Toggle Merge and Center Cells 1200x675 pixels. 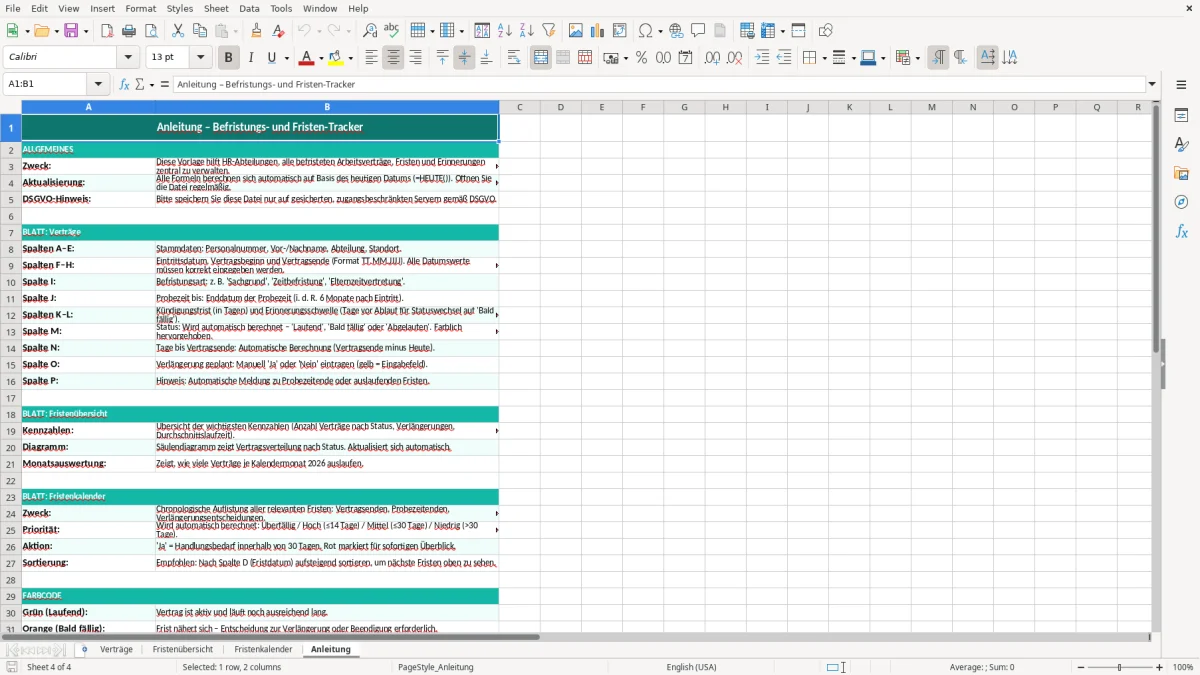[541, 58]
